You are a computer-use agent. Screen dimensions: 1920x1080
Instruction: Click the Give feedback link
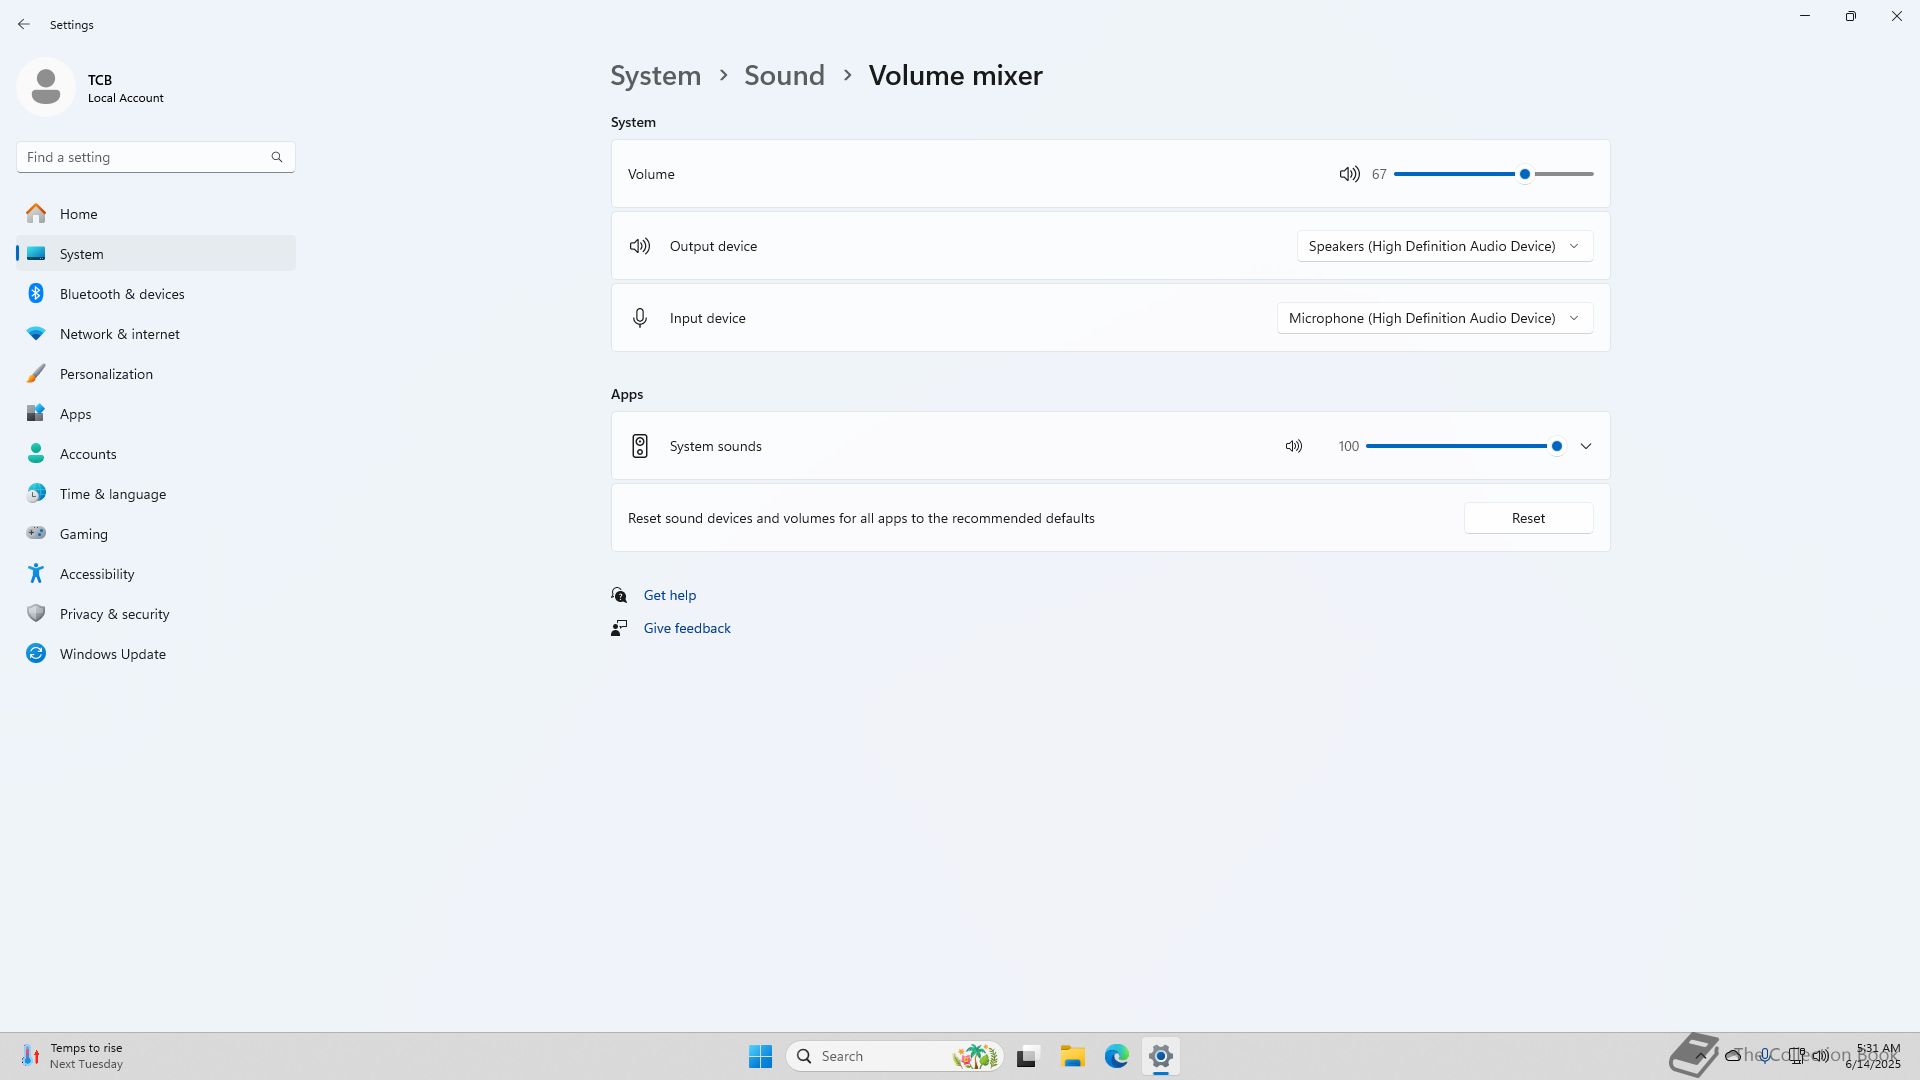pos(686,628)
